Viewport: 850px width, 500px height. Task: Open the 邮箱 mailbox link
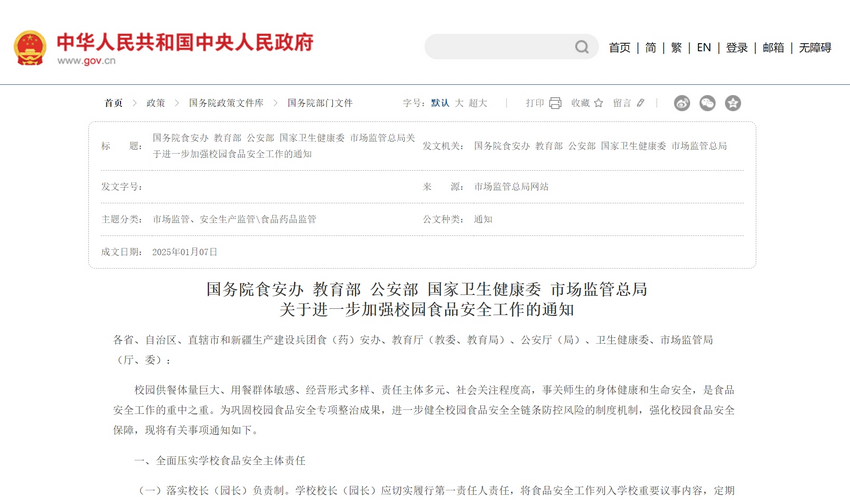(x=773, y=48)
